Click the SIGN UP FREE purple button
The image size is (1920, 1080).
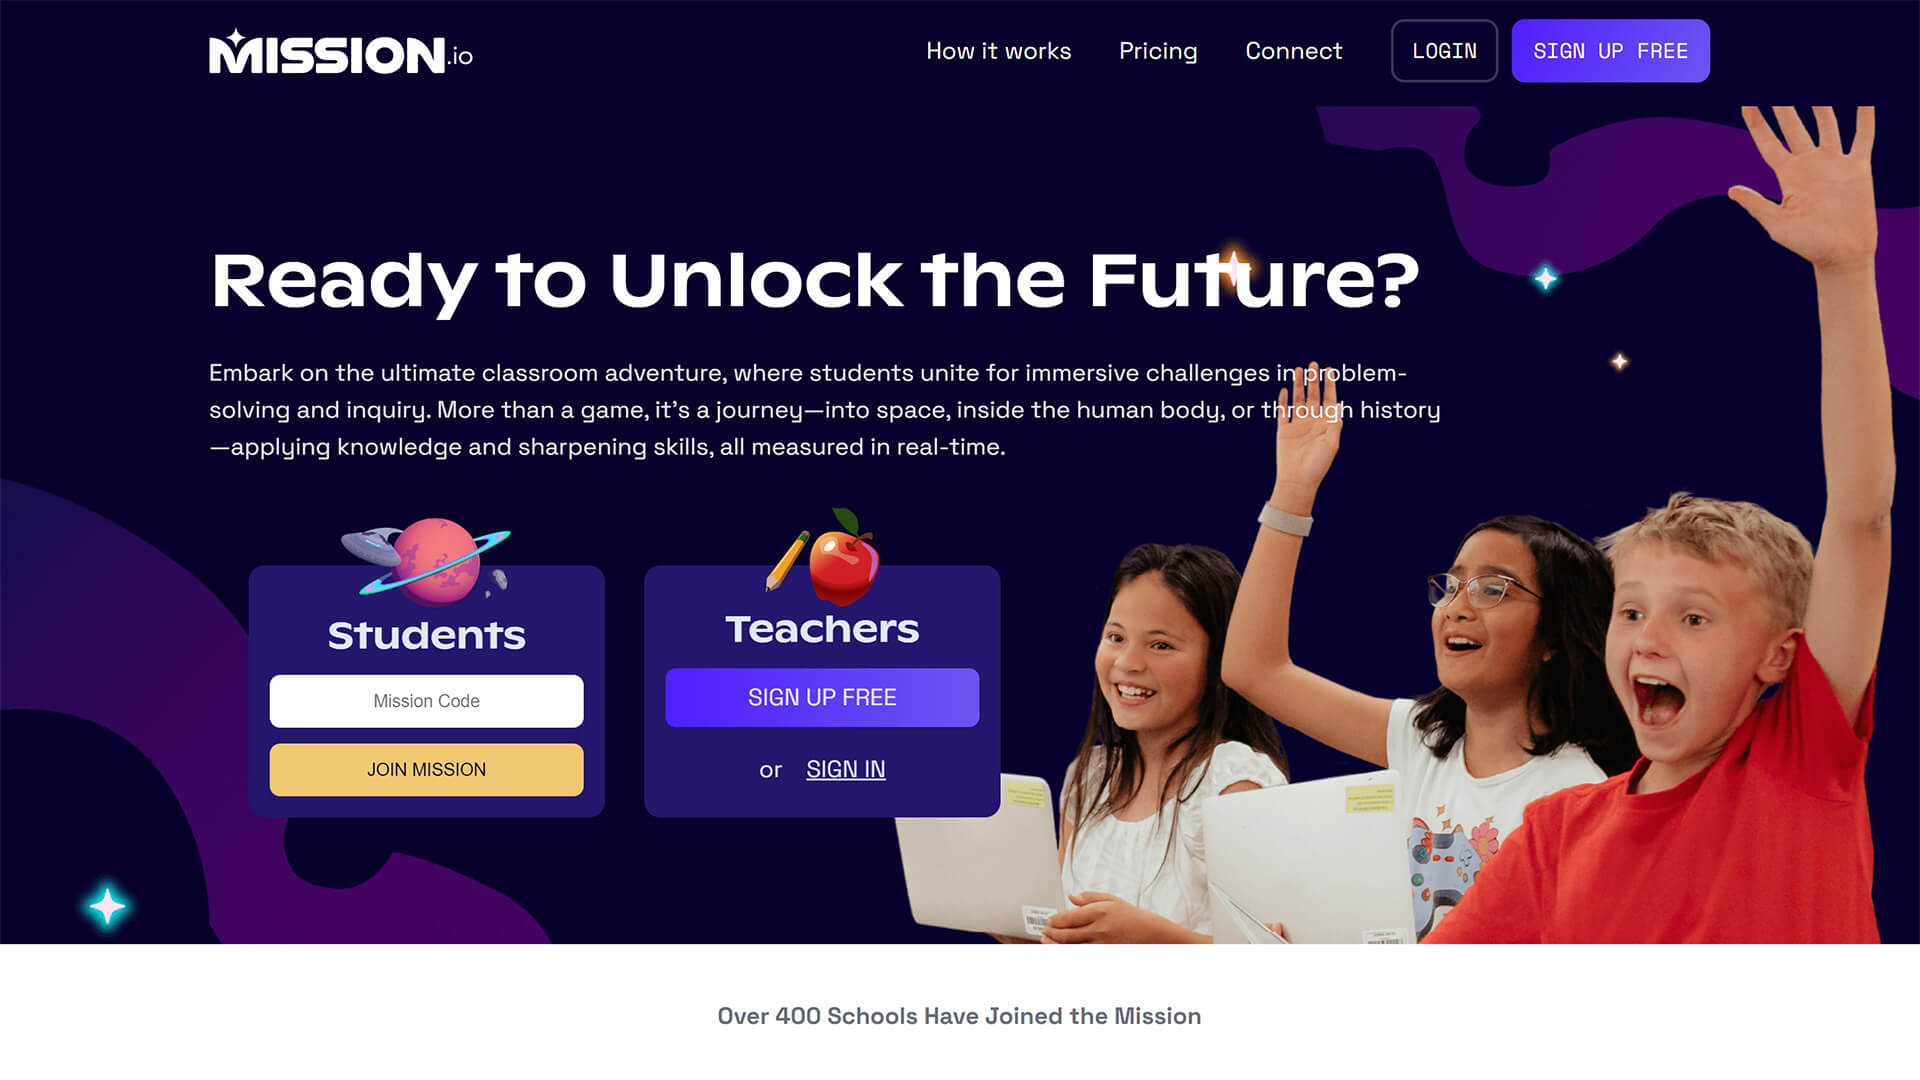click(x=1611, y=50)
